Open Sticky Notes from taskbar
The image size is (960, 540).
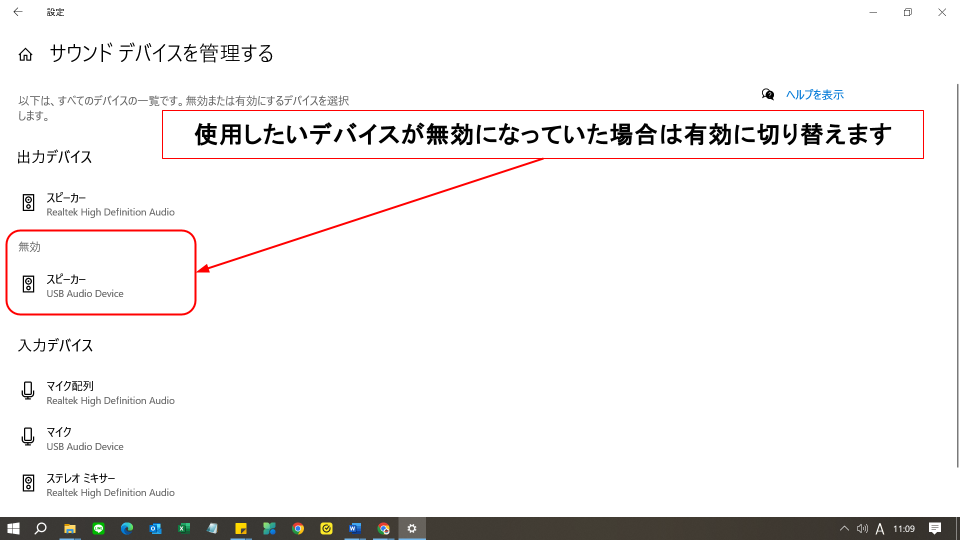[241, 528]
